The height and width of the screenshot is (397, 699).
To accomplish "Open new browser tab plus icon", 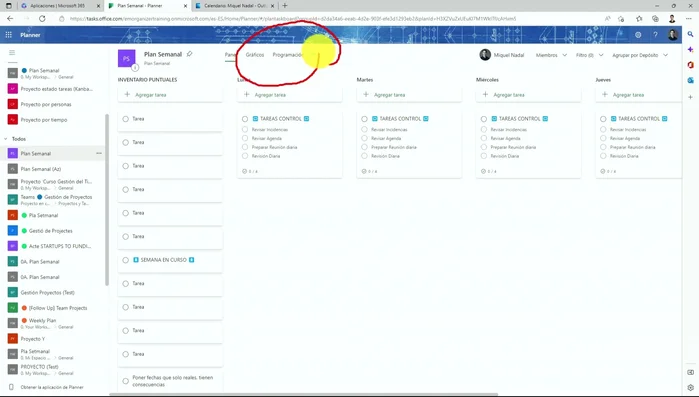I will (285, 6).
